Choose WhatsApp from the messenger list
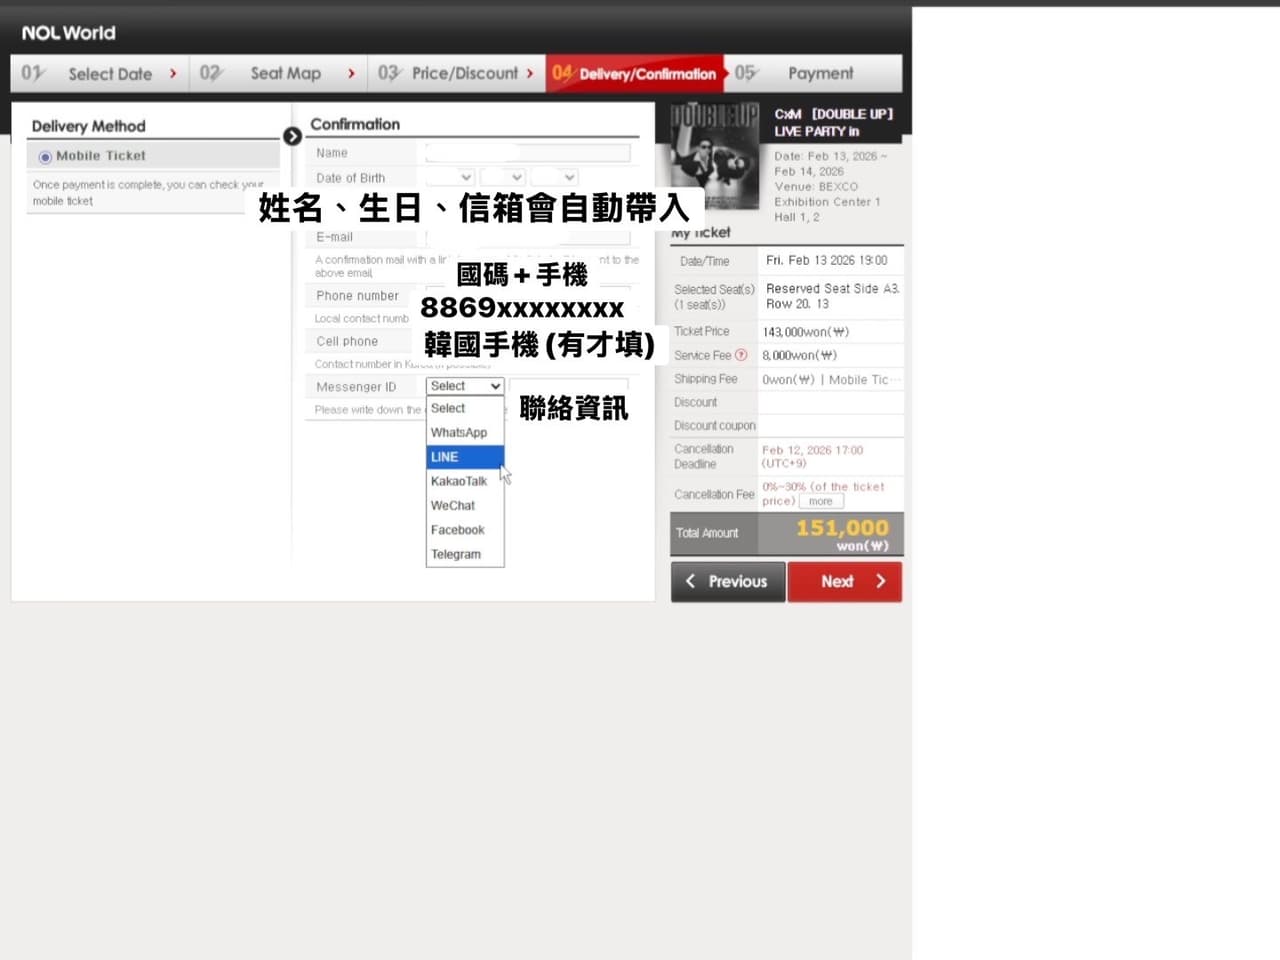This screenshot has height=960, width=1280. [465, 433]
